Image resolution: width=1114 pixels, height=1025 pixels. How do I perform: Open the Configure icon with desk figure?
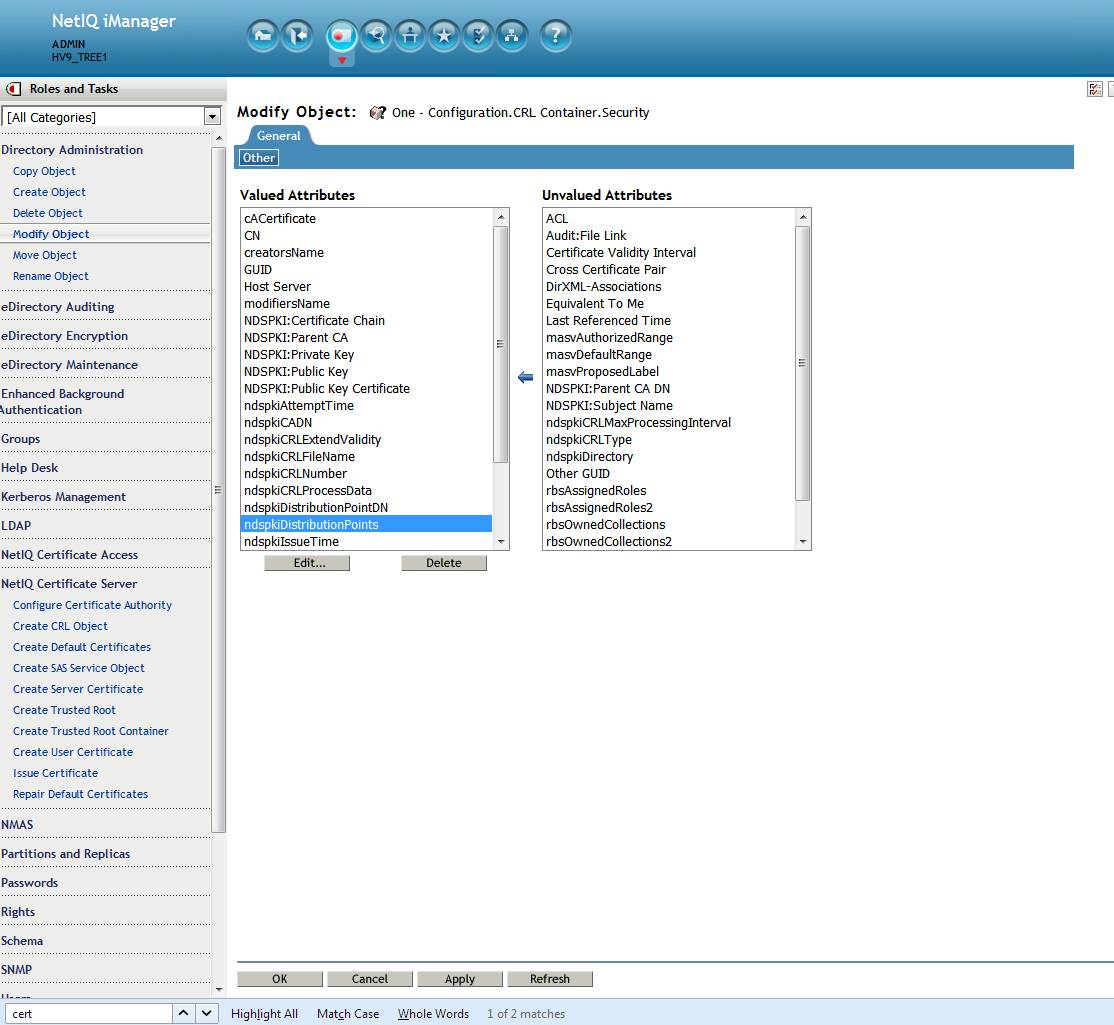click(410, 35)
